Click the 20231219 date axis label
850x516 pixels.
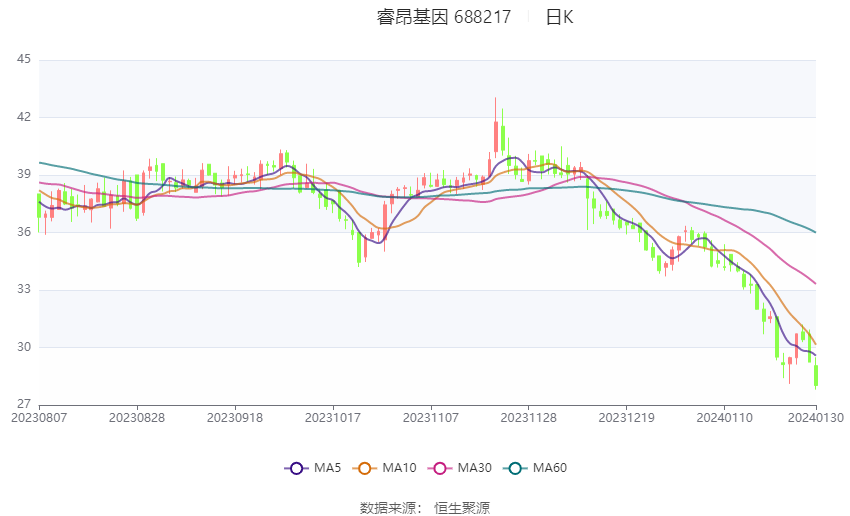626,418
